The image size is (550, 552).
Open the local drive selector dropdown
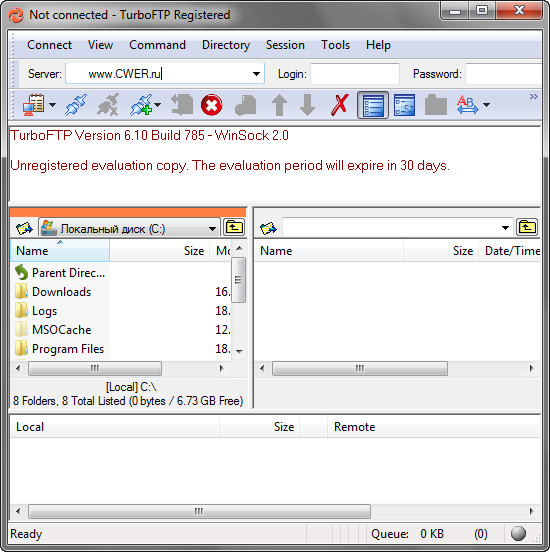212,229
